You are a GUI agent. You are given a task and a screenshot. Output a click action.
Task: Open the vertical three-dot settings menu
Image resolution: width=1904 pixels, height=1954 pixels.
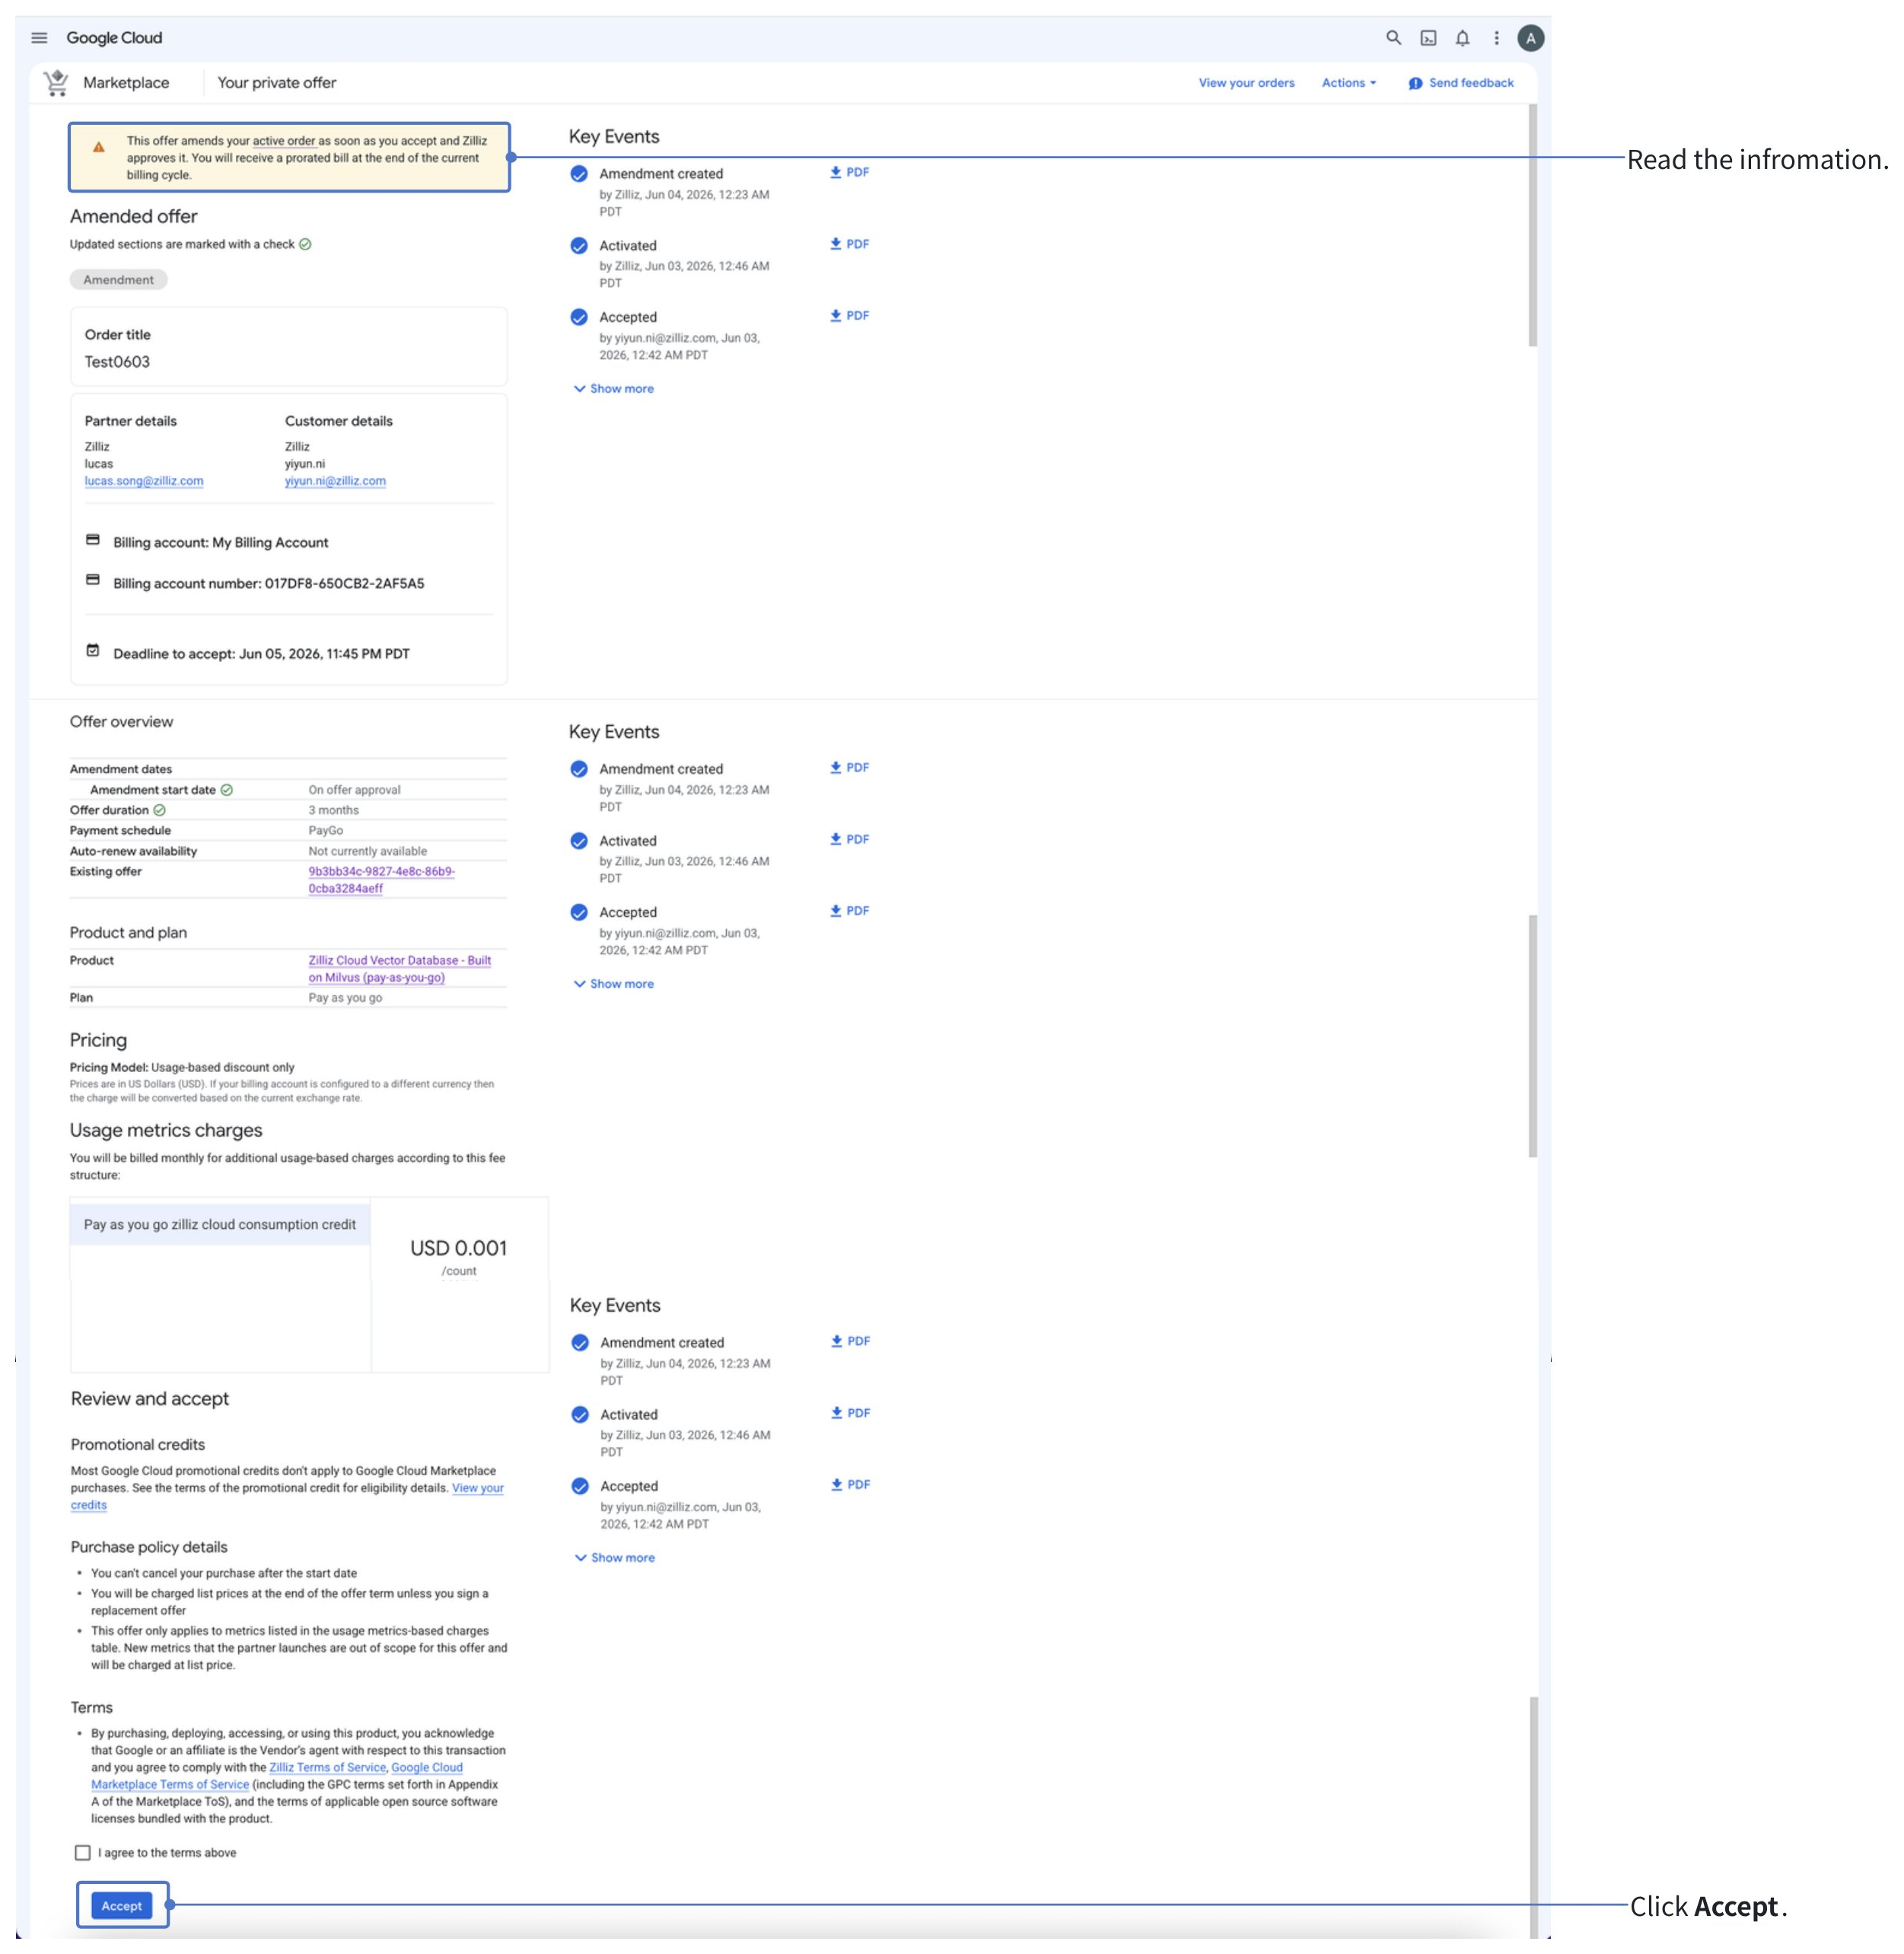(1496, 38)
